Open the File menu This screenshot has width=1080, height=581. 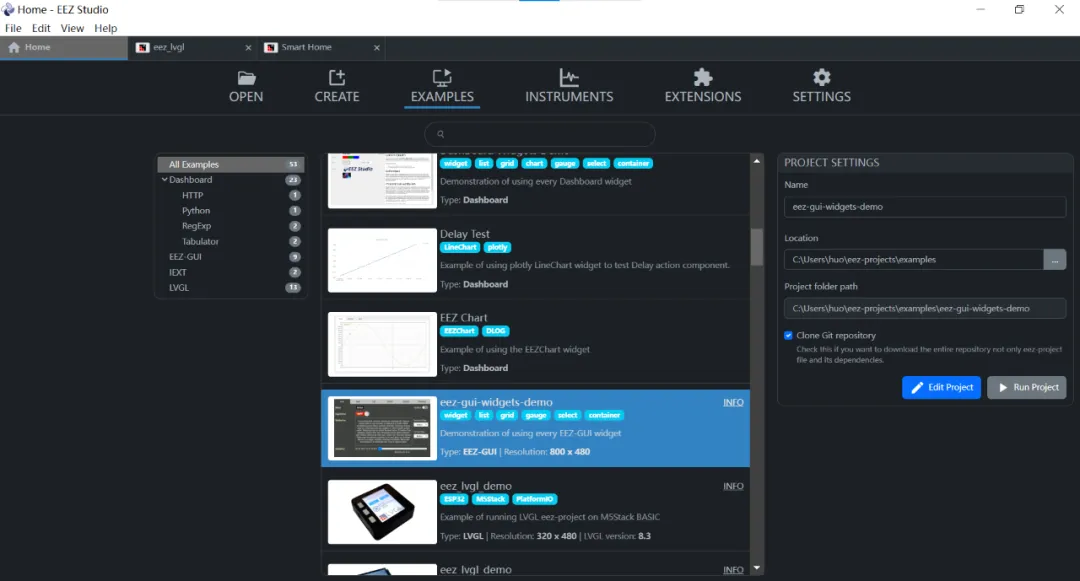point(13,28)
